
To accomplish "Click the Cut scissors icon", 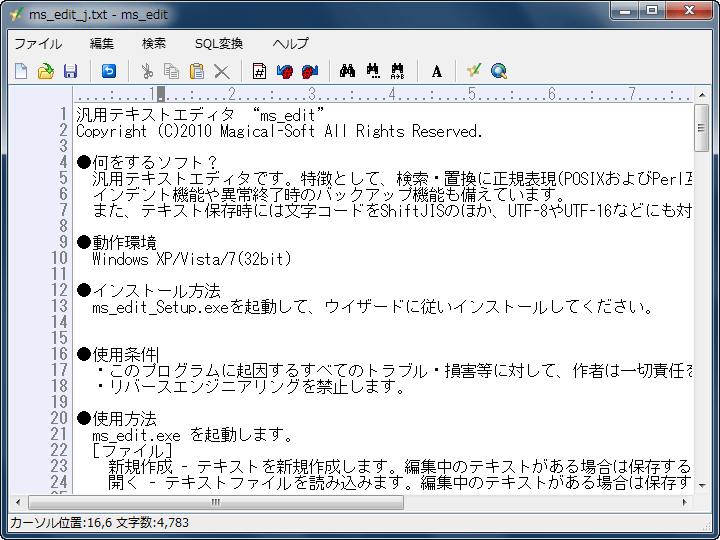I will (147, 71).
